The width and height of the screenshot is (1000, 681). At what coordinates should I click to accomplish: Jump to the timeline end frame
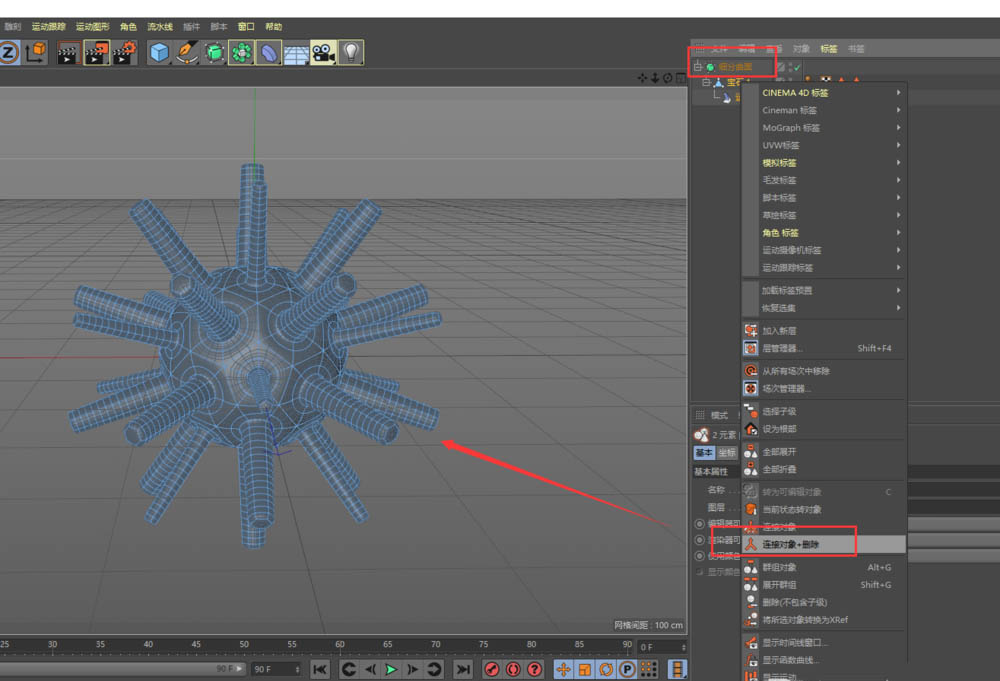463,669
